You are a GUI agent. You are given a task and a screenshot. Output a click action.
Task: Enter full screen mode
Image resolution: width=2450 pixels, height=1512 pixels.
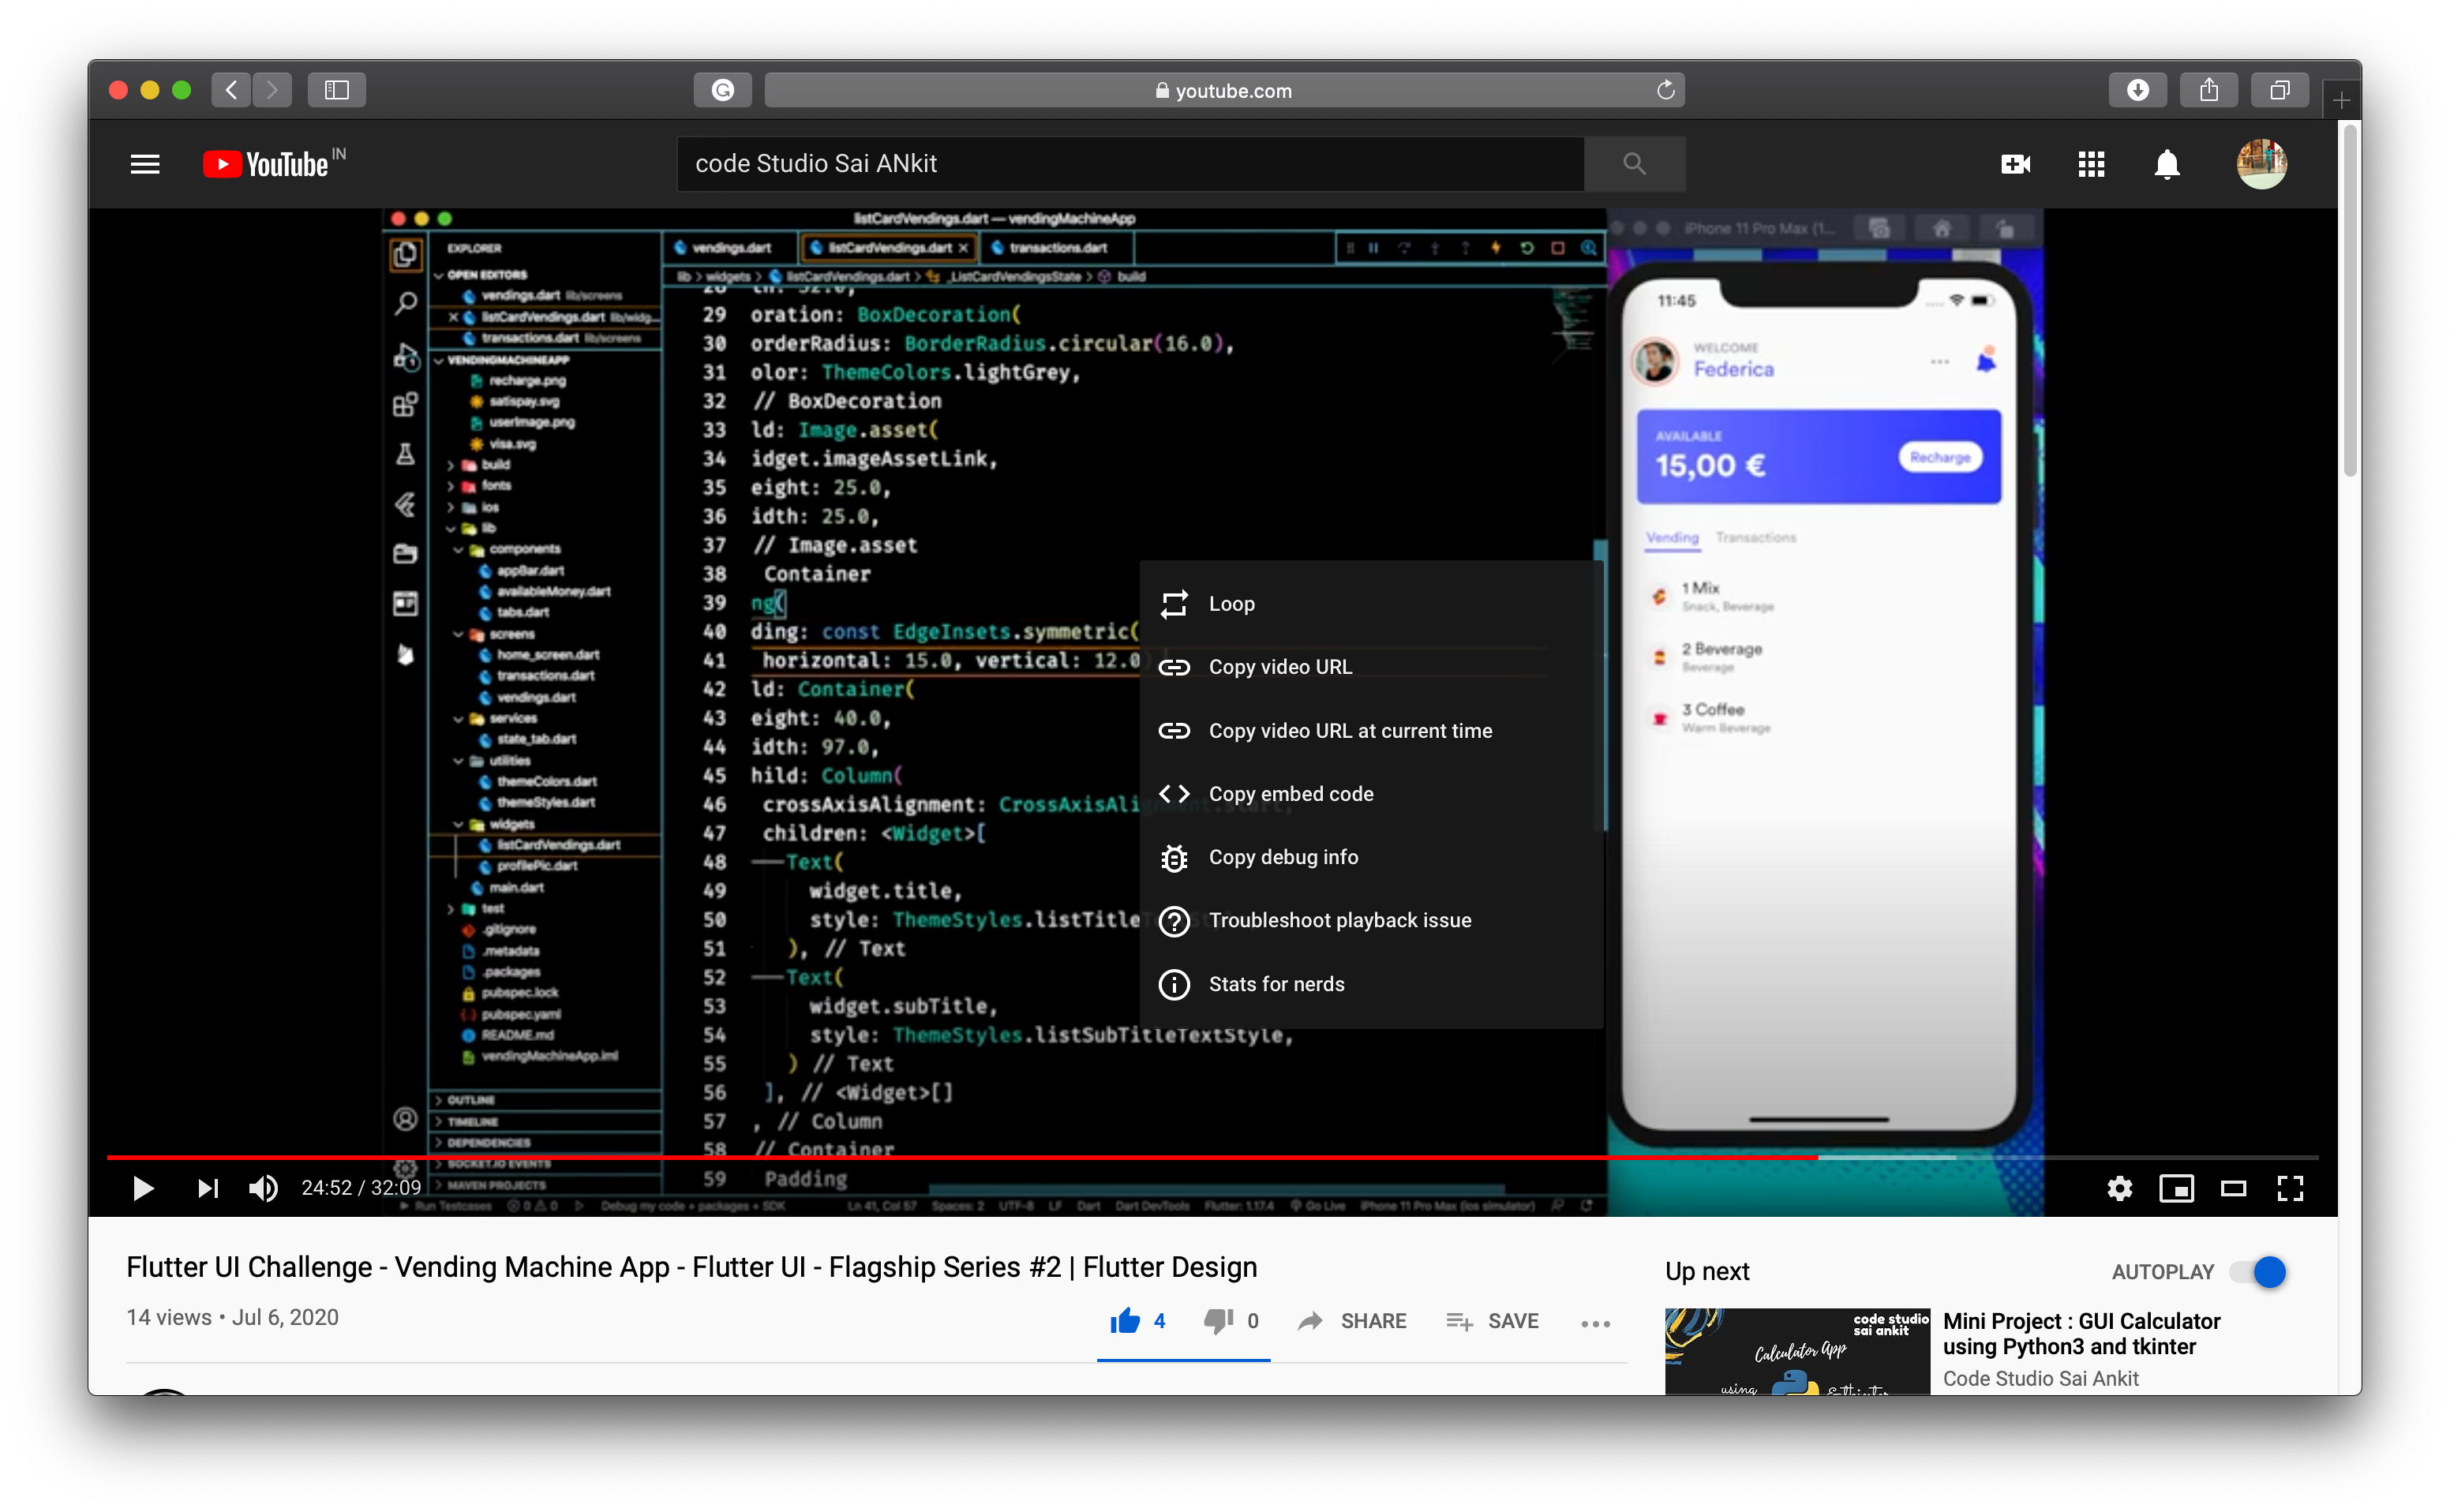point(2290,1188)
